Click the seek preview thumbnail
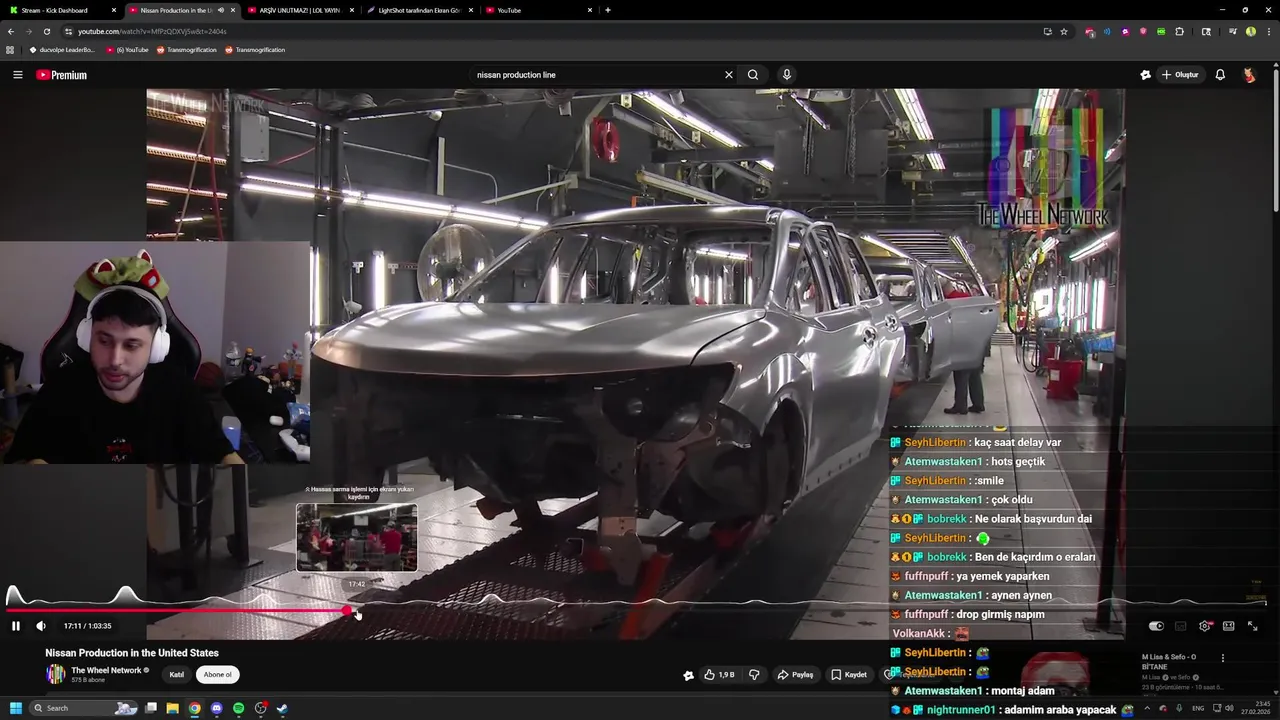1280x720 pixels. pyautogui.click(x=356, y=538)
